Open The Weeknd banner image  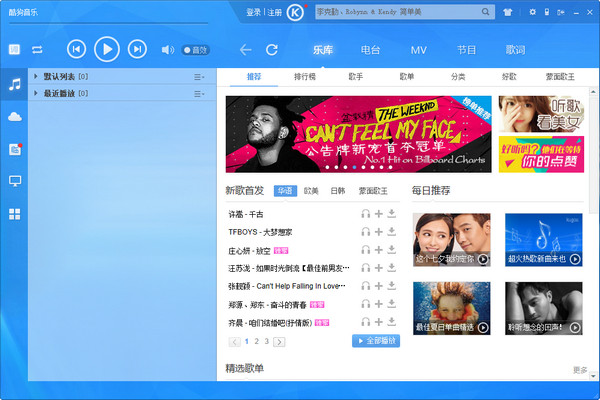click(359, 134)
